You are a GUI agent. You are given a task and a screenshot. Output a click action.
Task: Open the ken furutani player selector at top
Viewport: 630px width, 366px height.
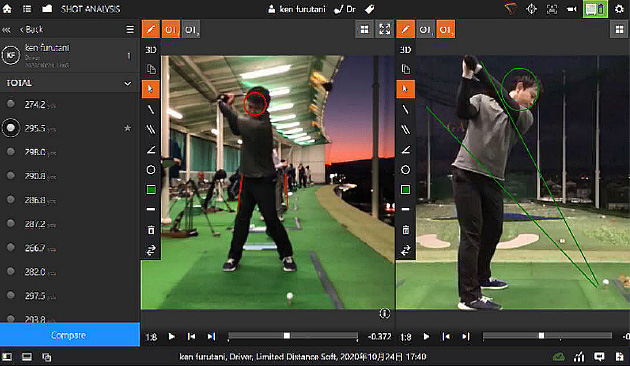(297, 9)
